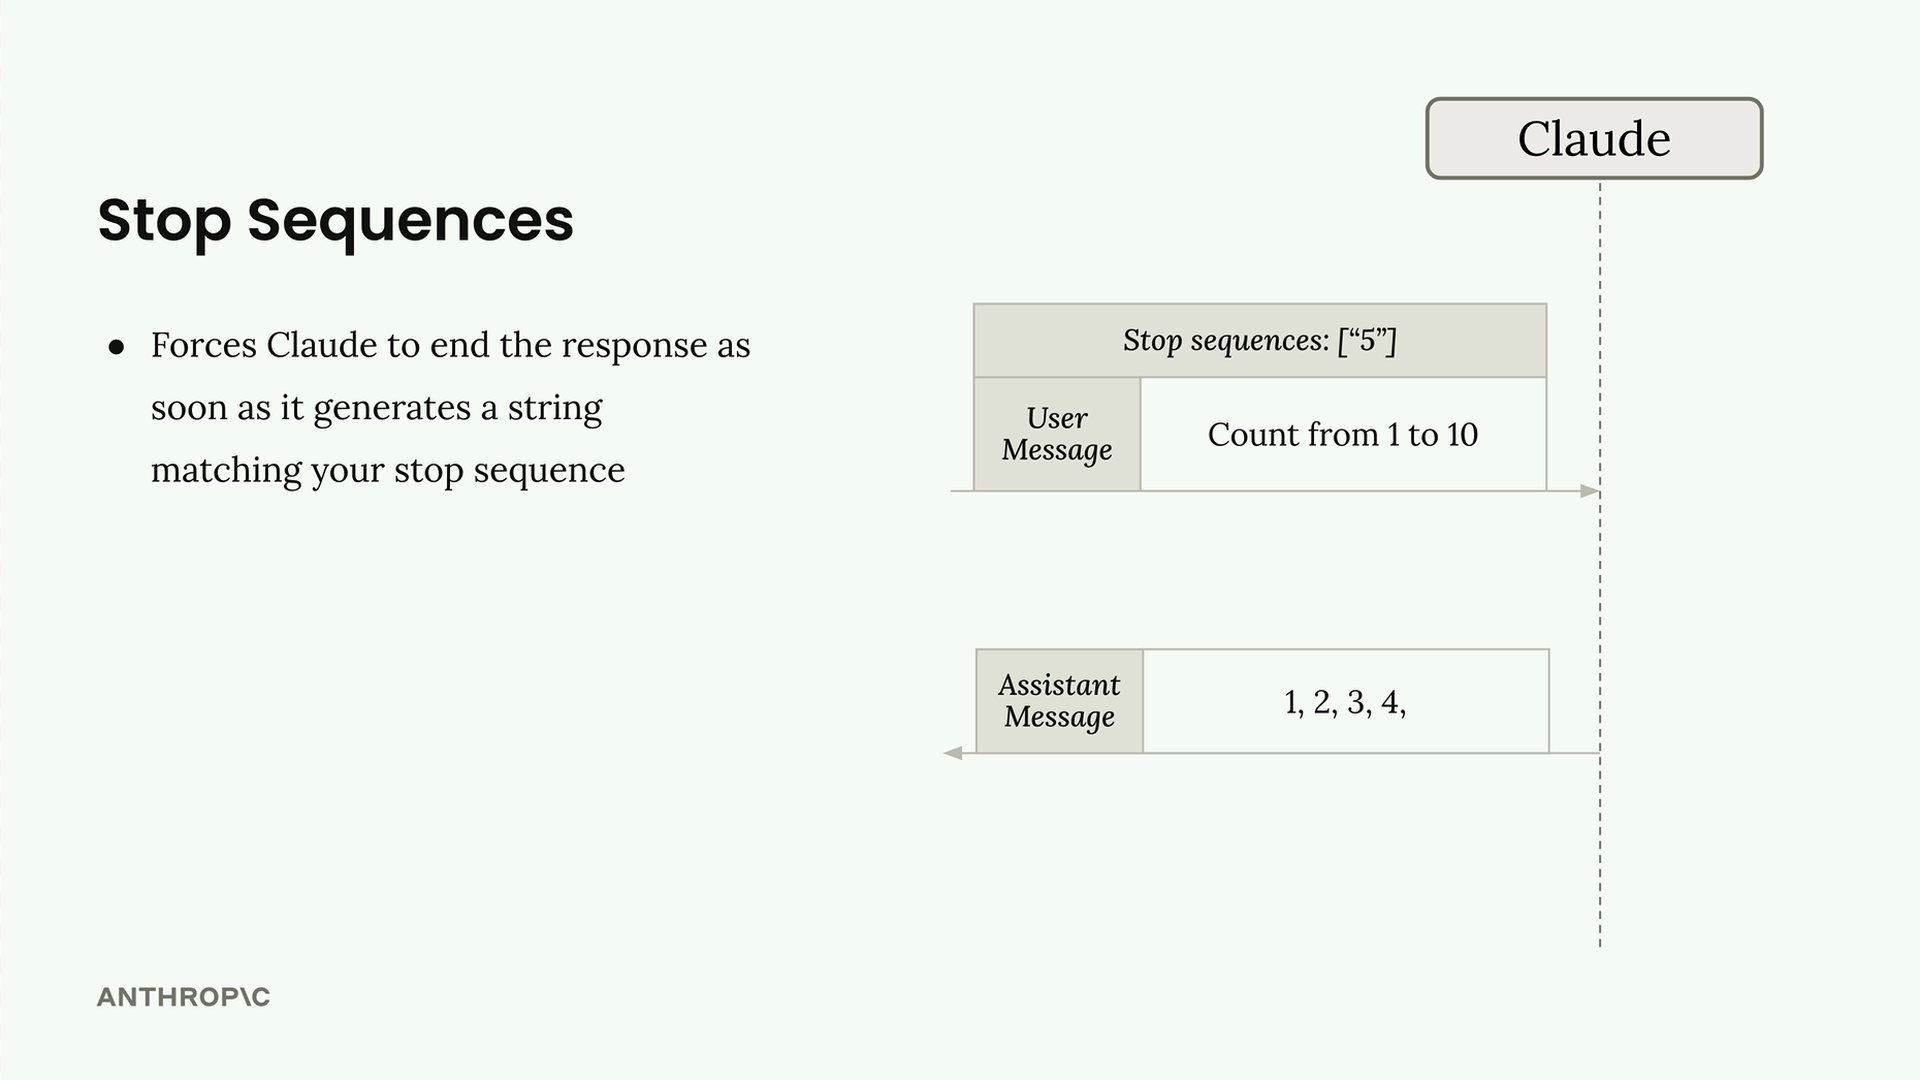The image size is (1920, 1080).
Task: Select the User Message label cell
Action: click(x=1057, y=434)
